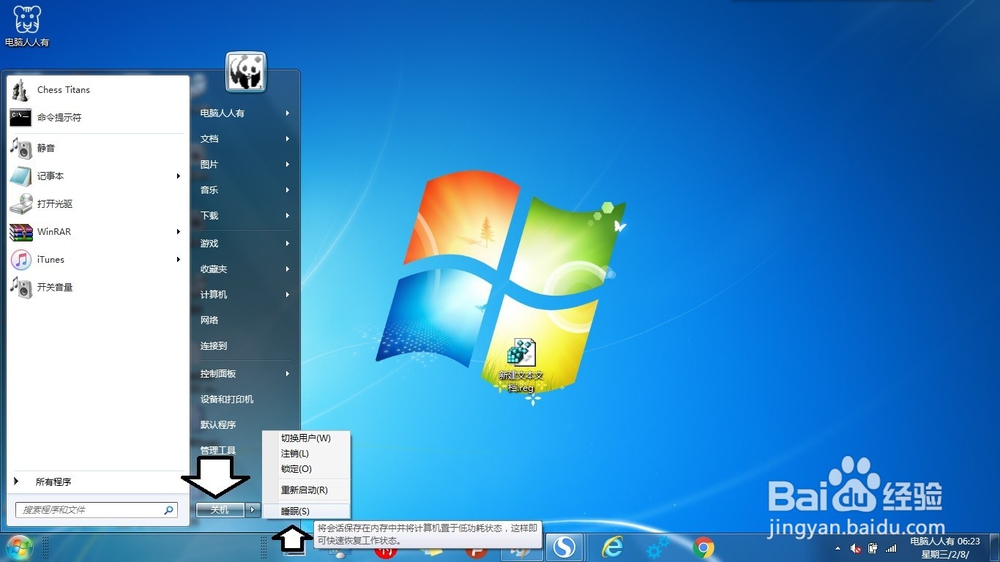This screenshot has height=562, width=1000.
Task: Open the blue gears taskbar app
Action: 657,547
